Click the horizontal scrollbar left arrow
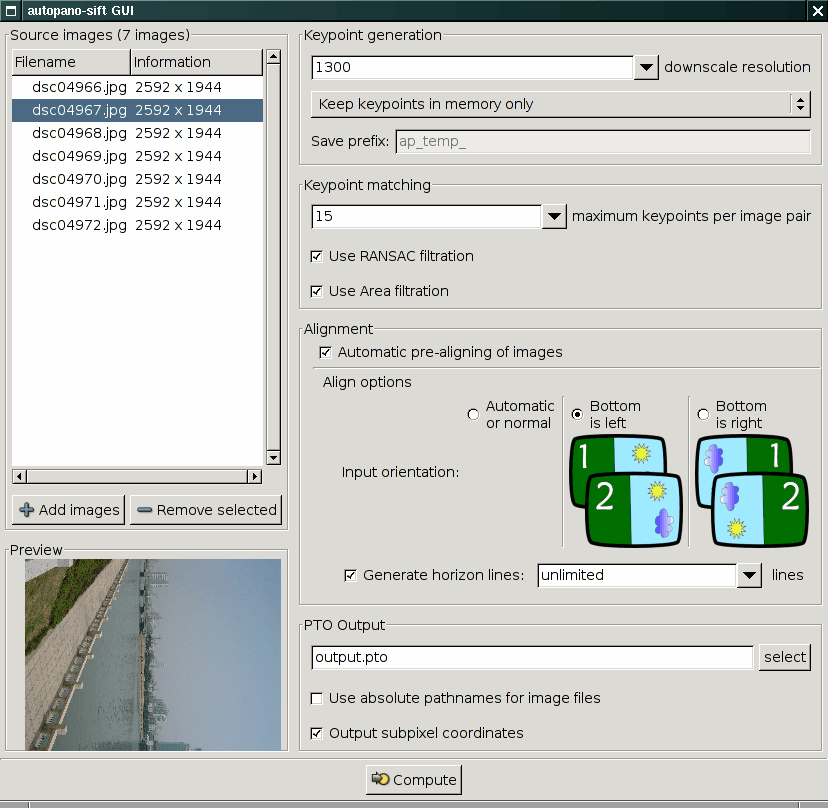 (x=20, y=476)
